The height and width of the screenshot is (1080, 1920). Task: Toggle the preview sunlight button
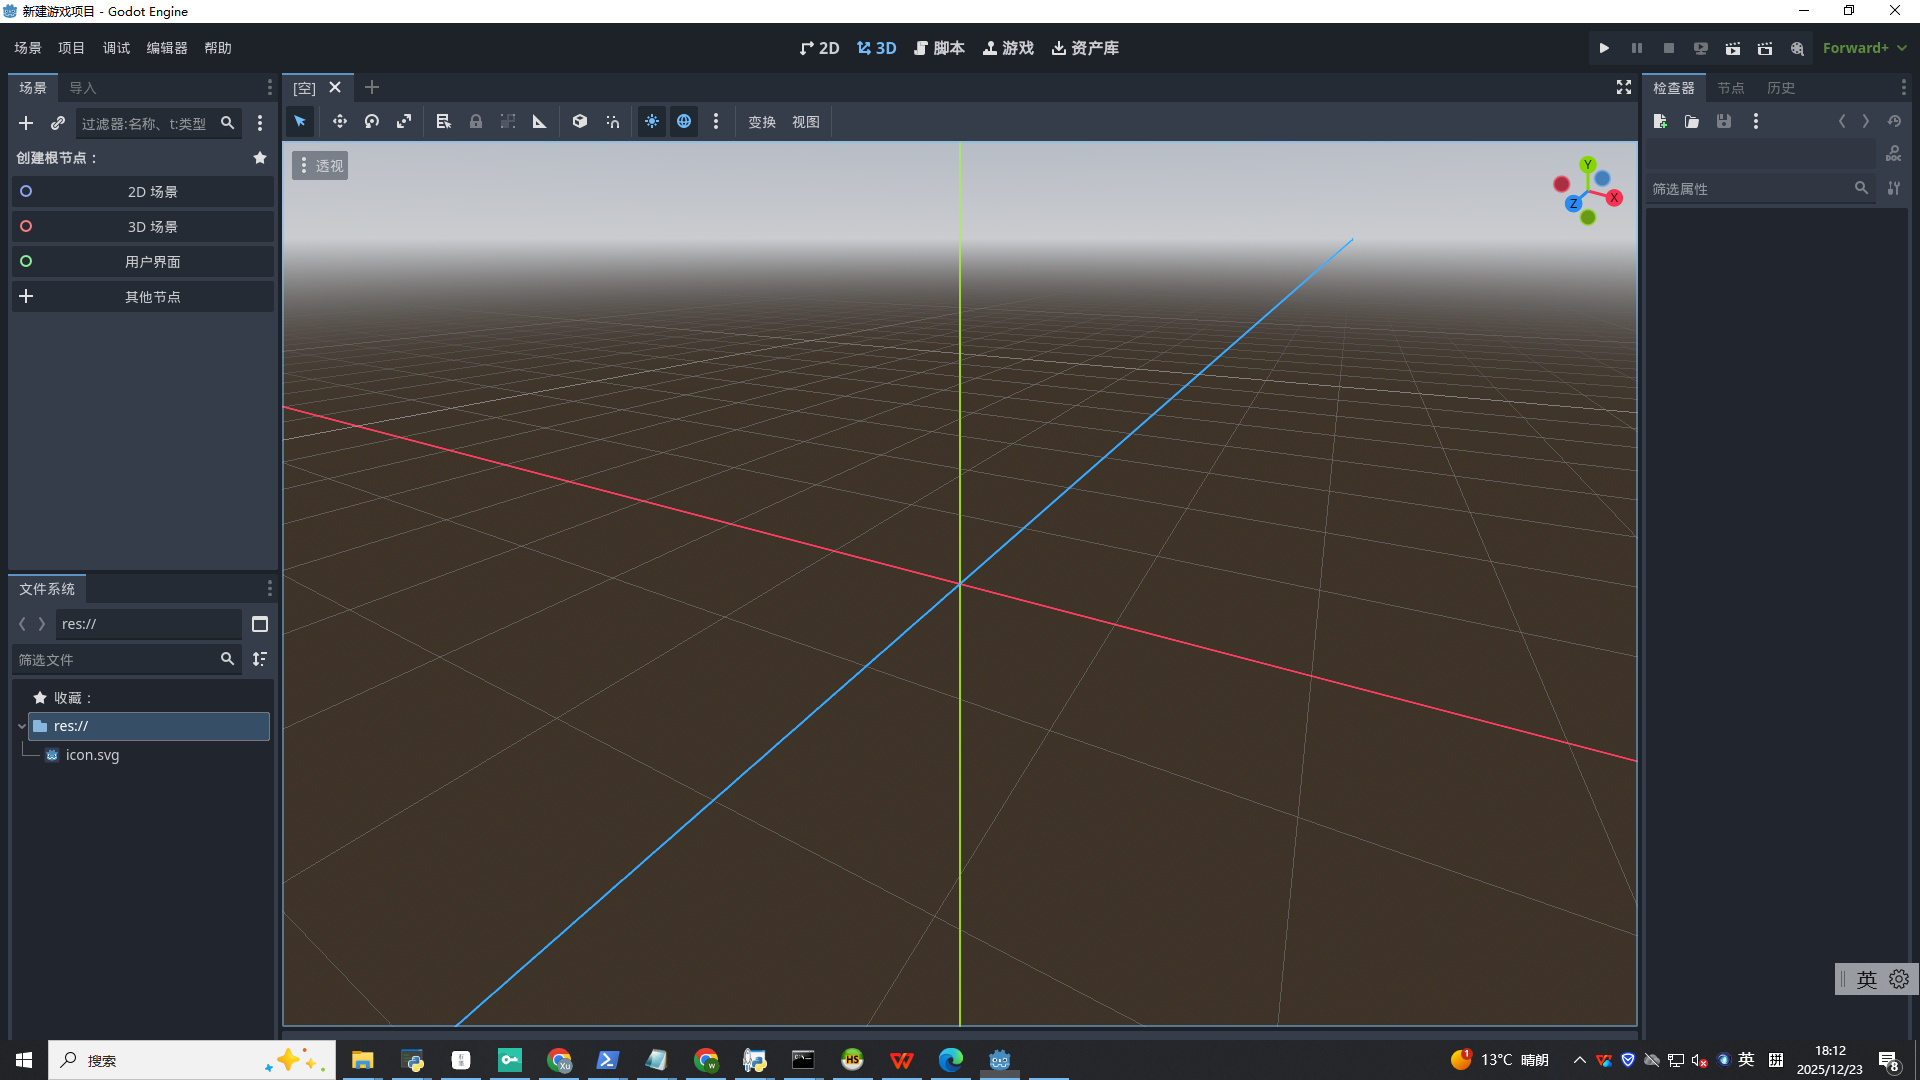coord(652,121)
